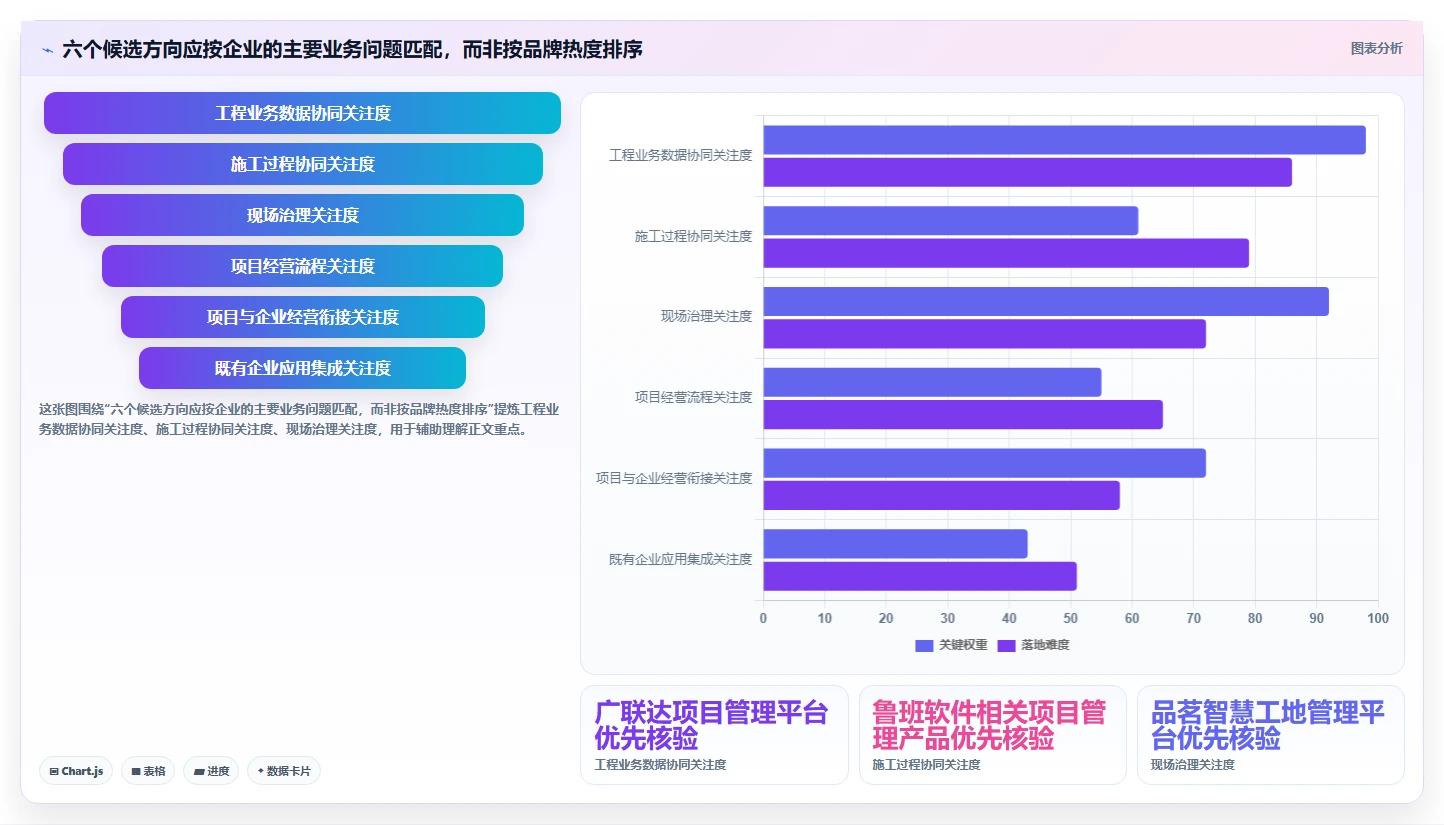Click the x-axis value 50
This screenshot has height=825, width=1444.
pos(1070,619)
